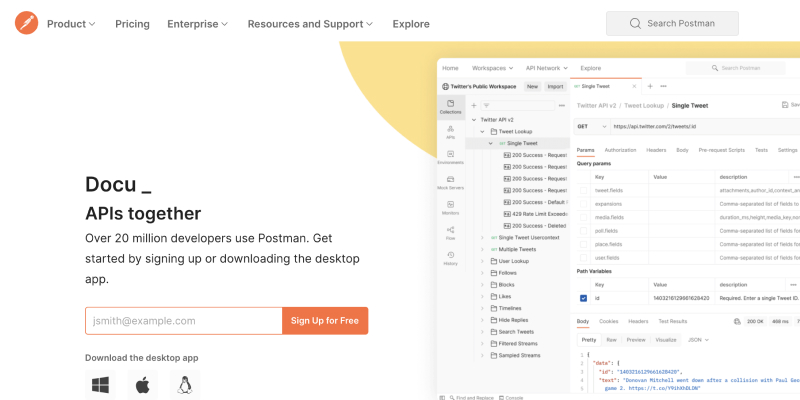Click the request URL field
This screenshot has width=800, height=400.
(705, 126)
